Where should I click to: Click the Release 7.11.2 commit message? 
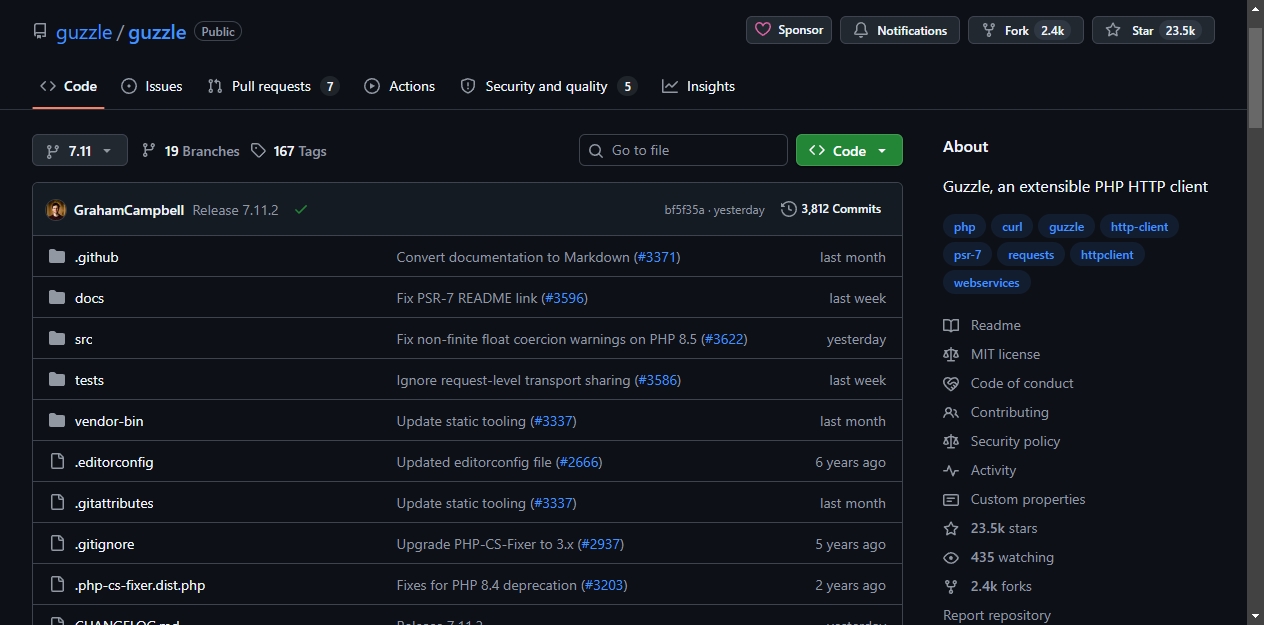235,210
